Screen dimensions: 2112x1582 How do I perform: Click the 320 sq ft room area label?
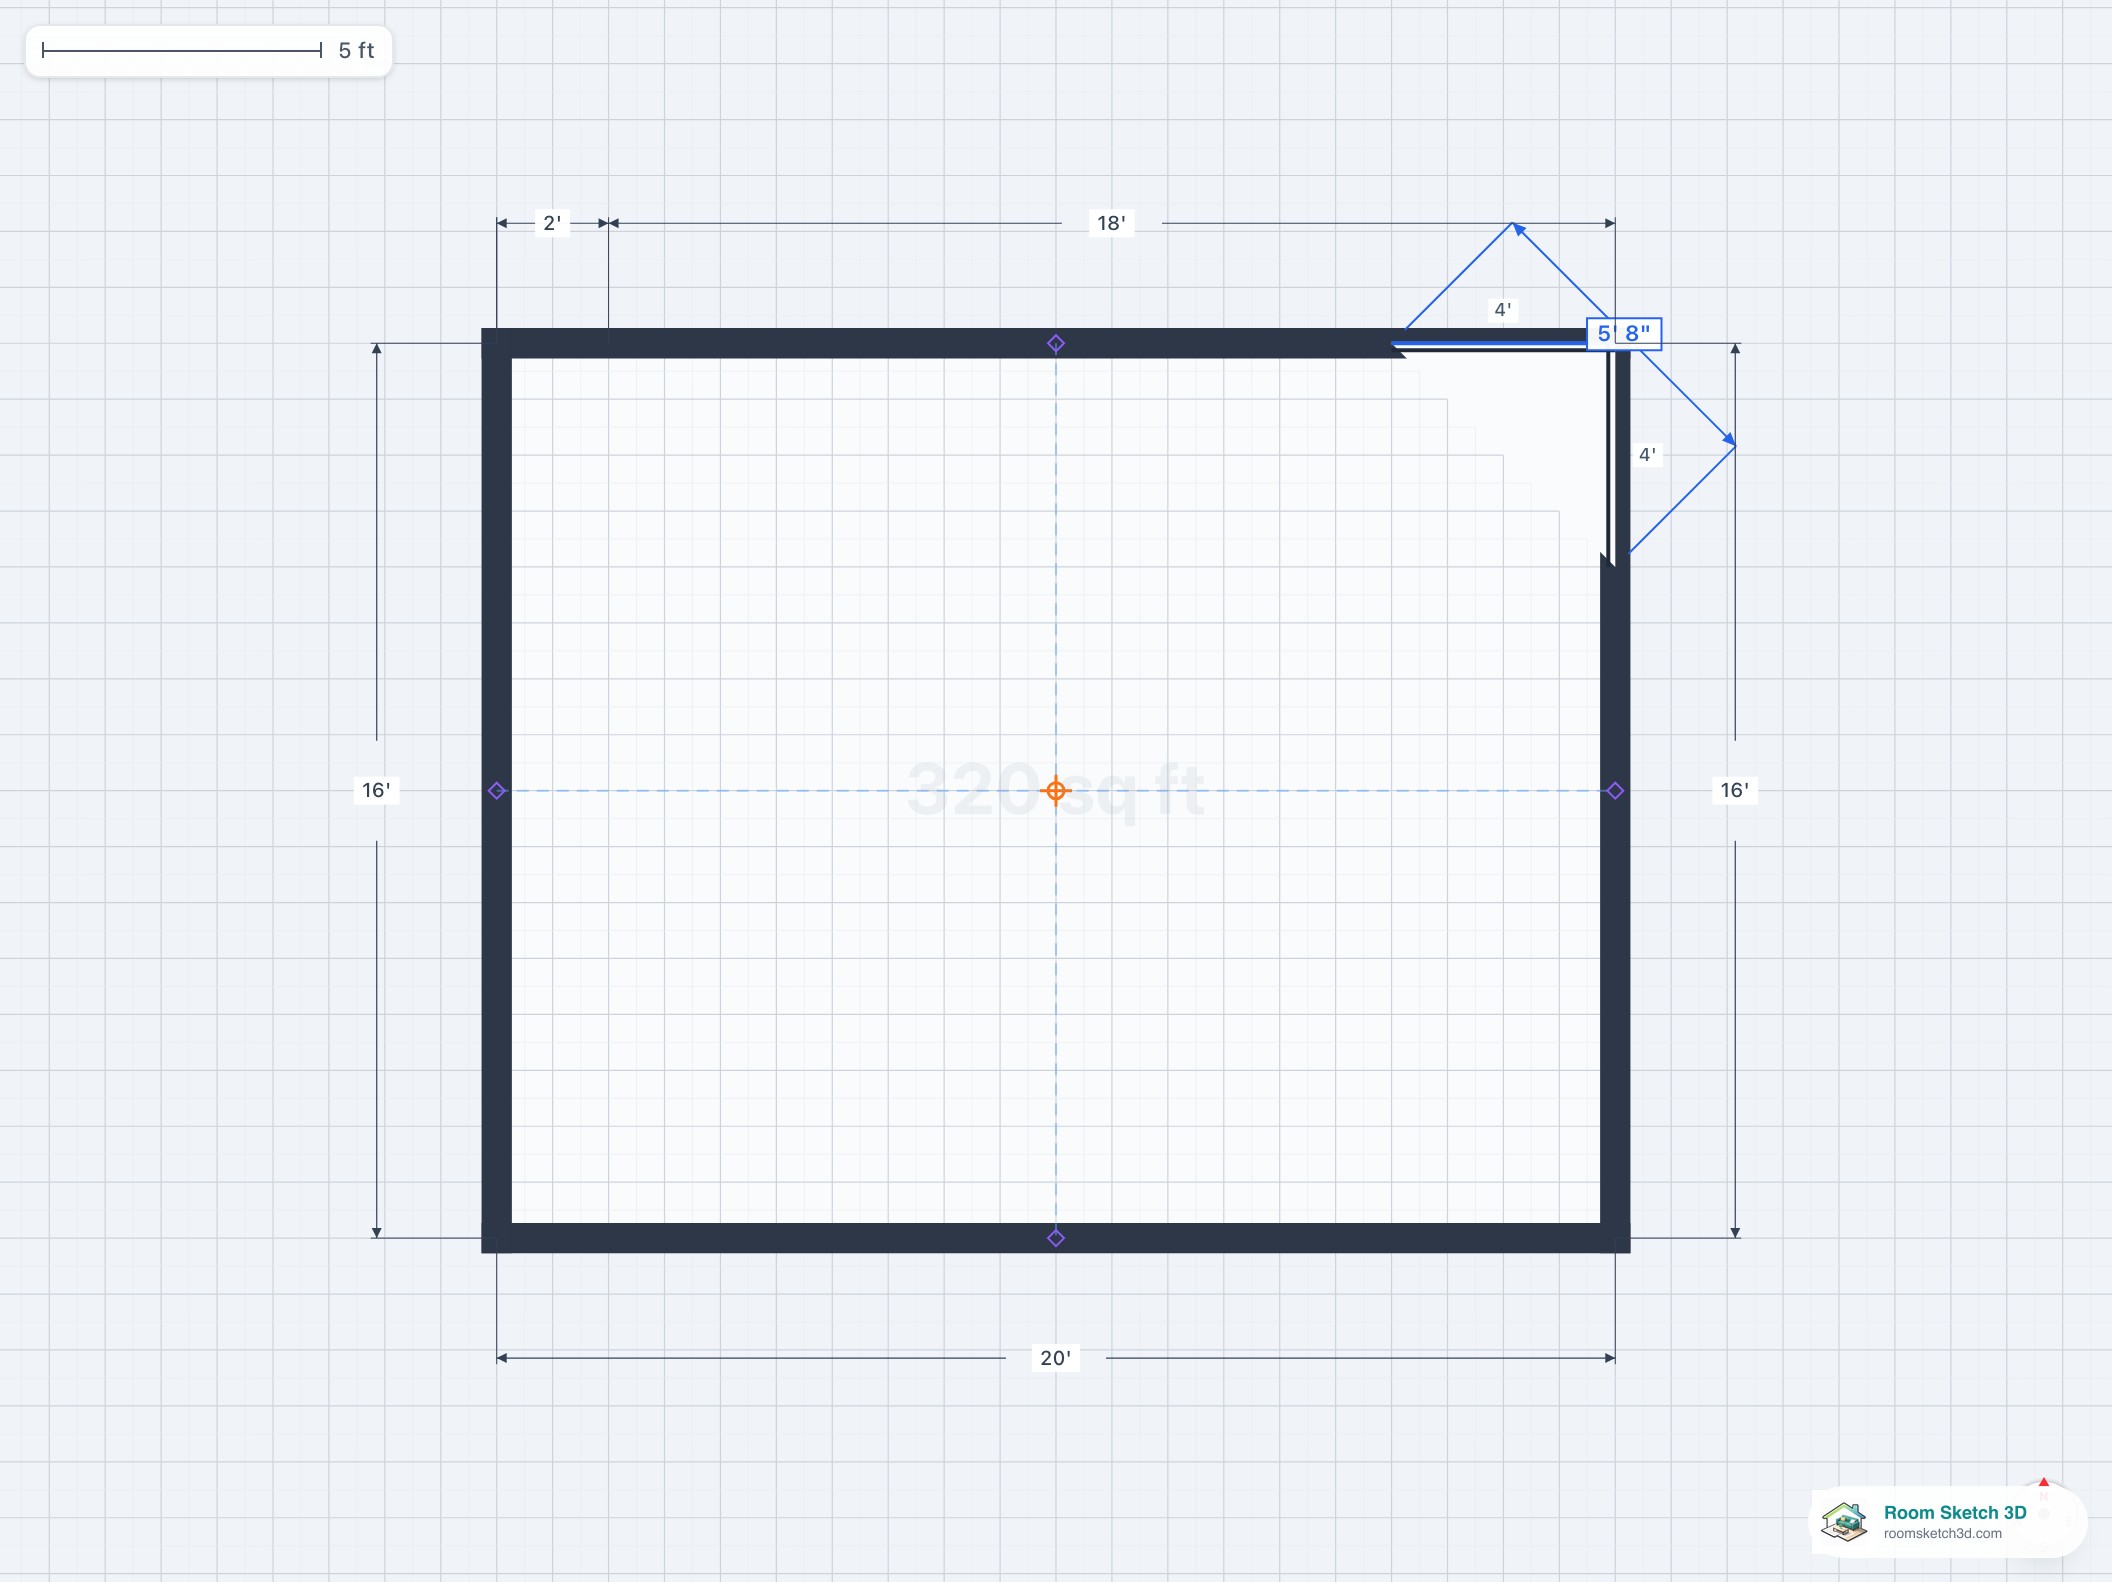[1056, 790]
